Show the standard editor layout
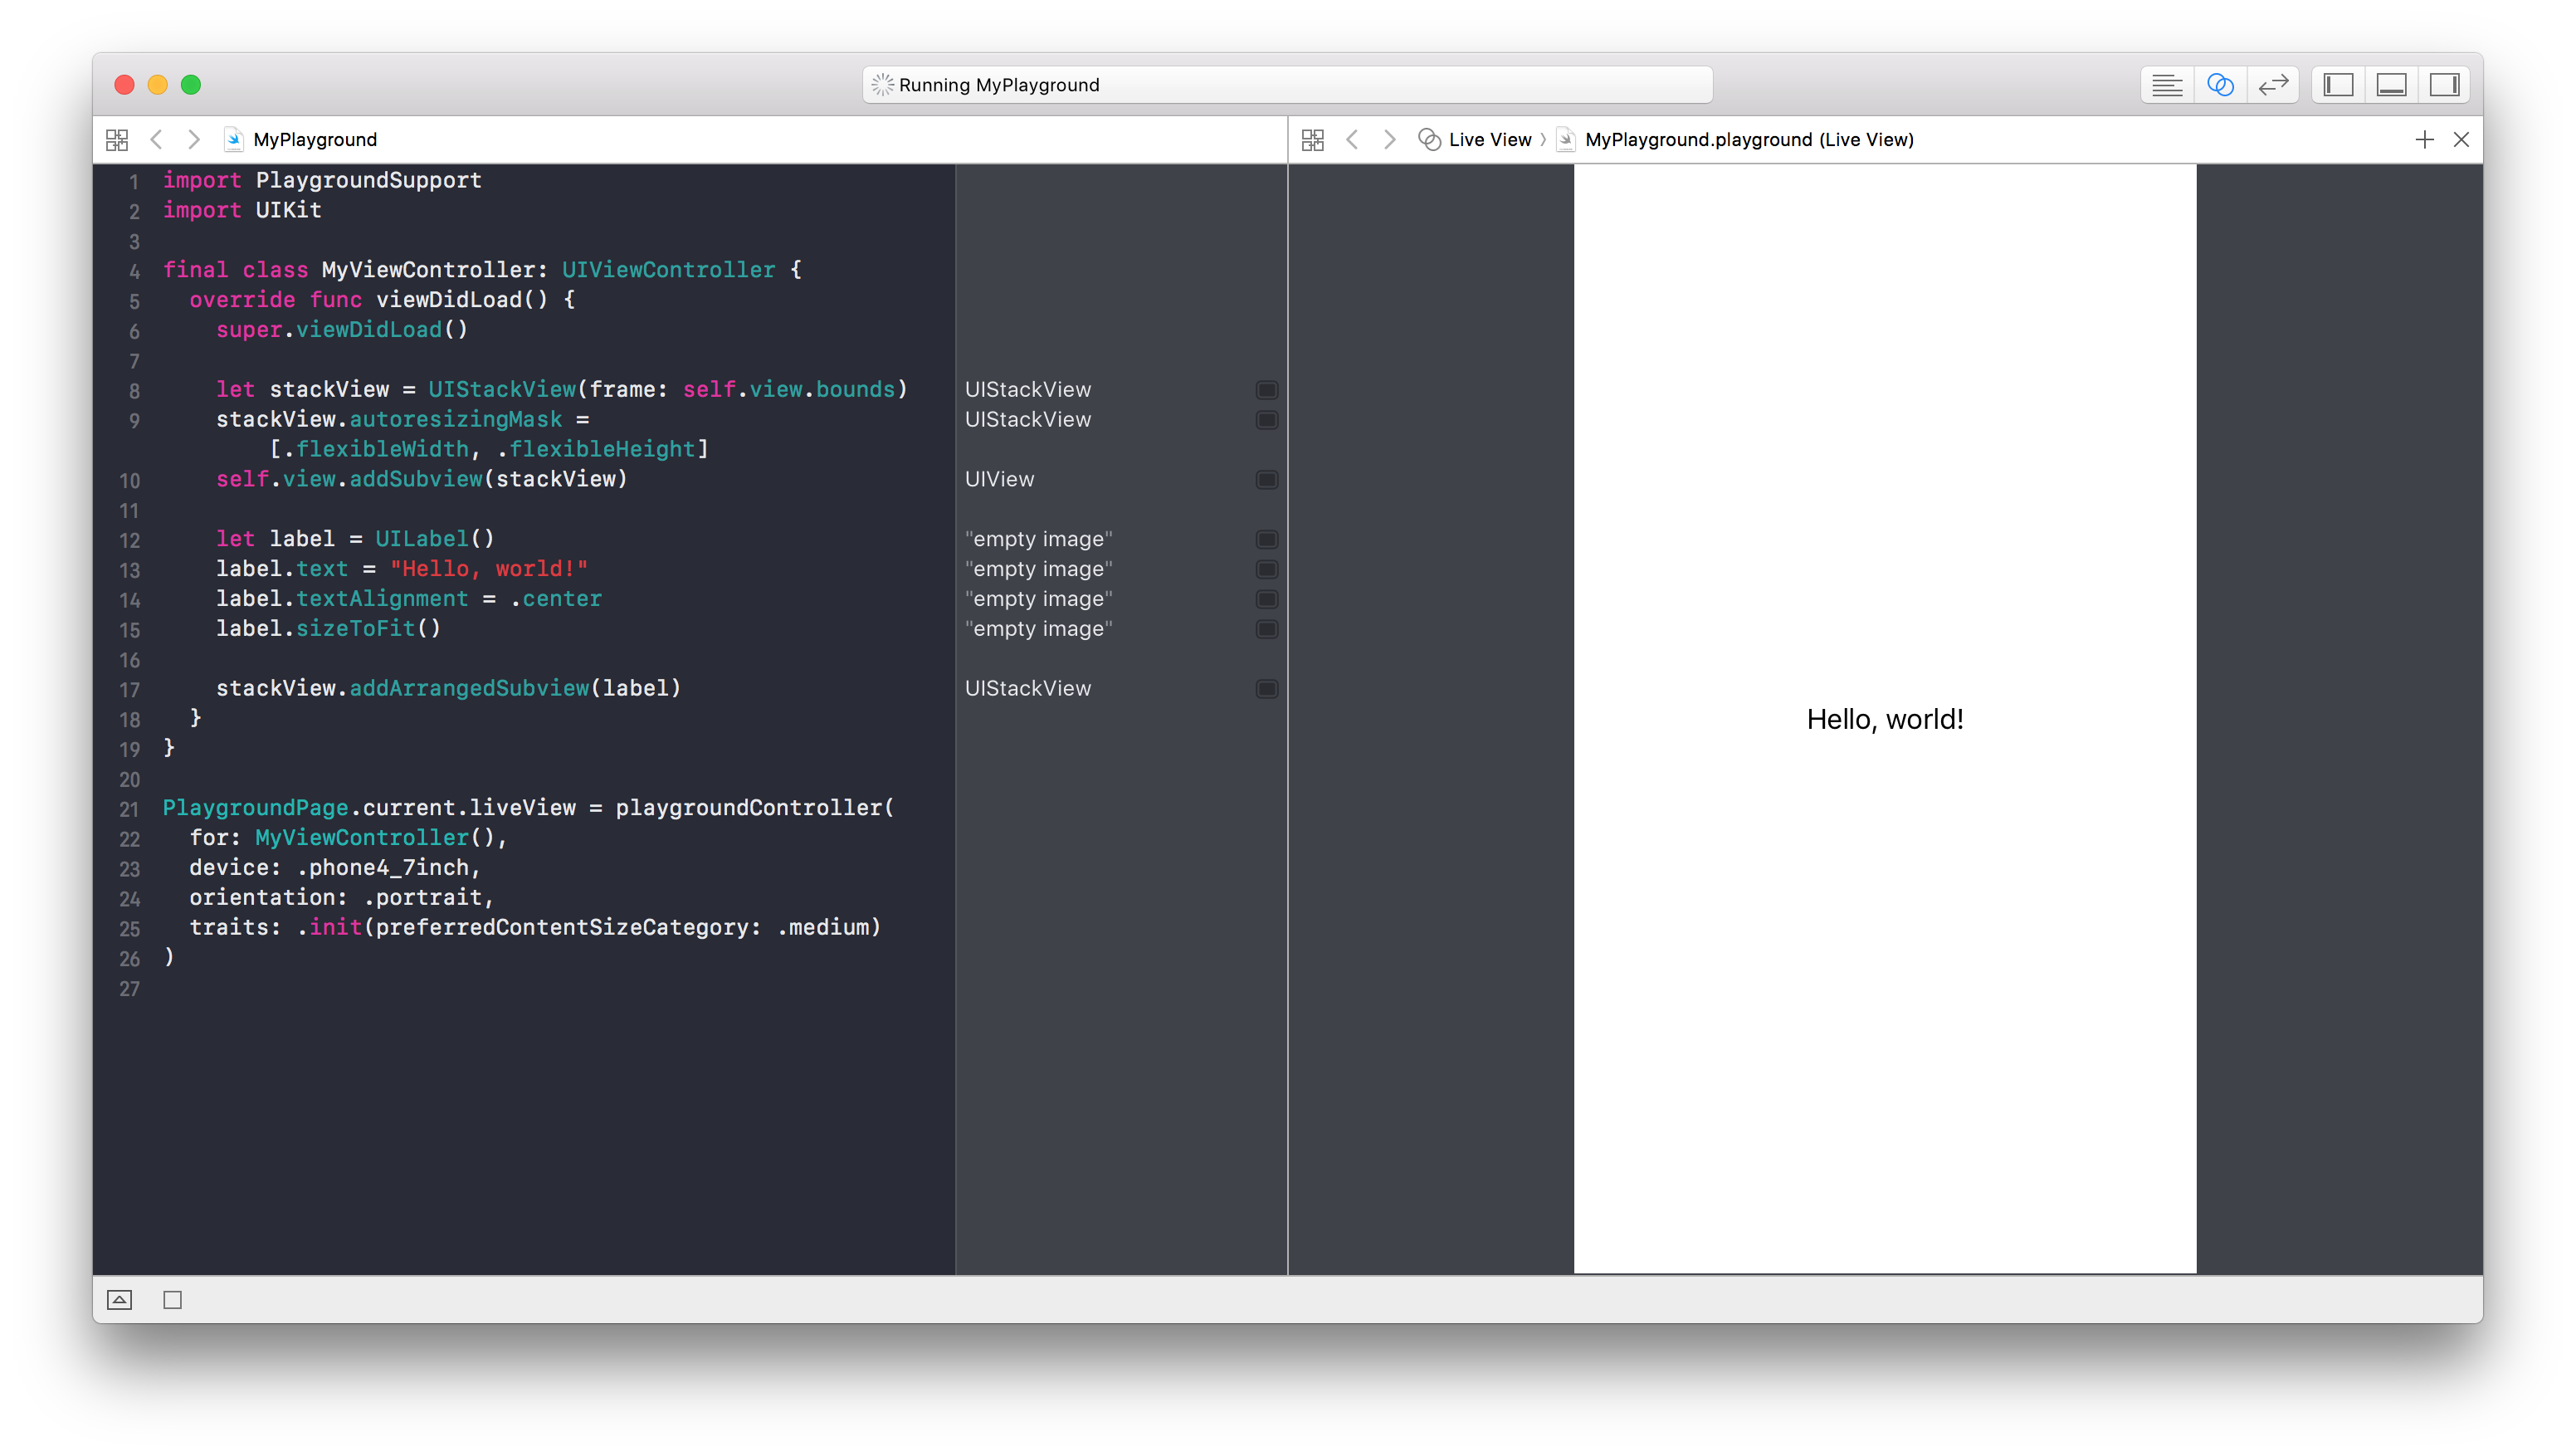 click(x=2166, y=85)
